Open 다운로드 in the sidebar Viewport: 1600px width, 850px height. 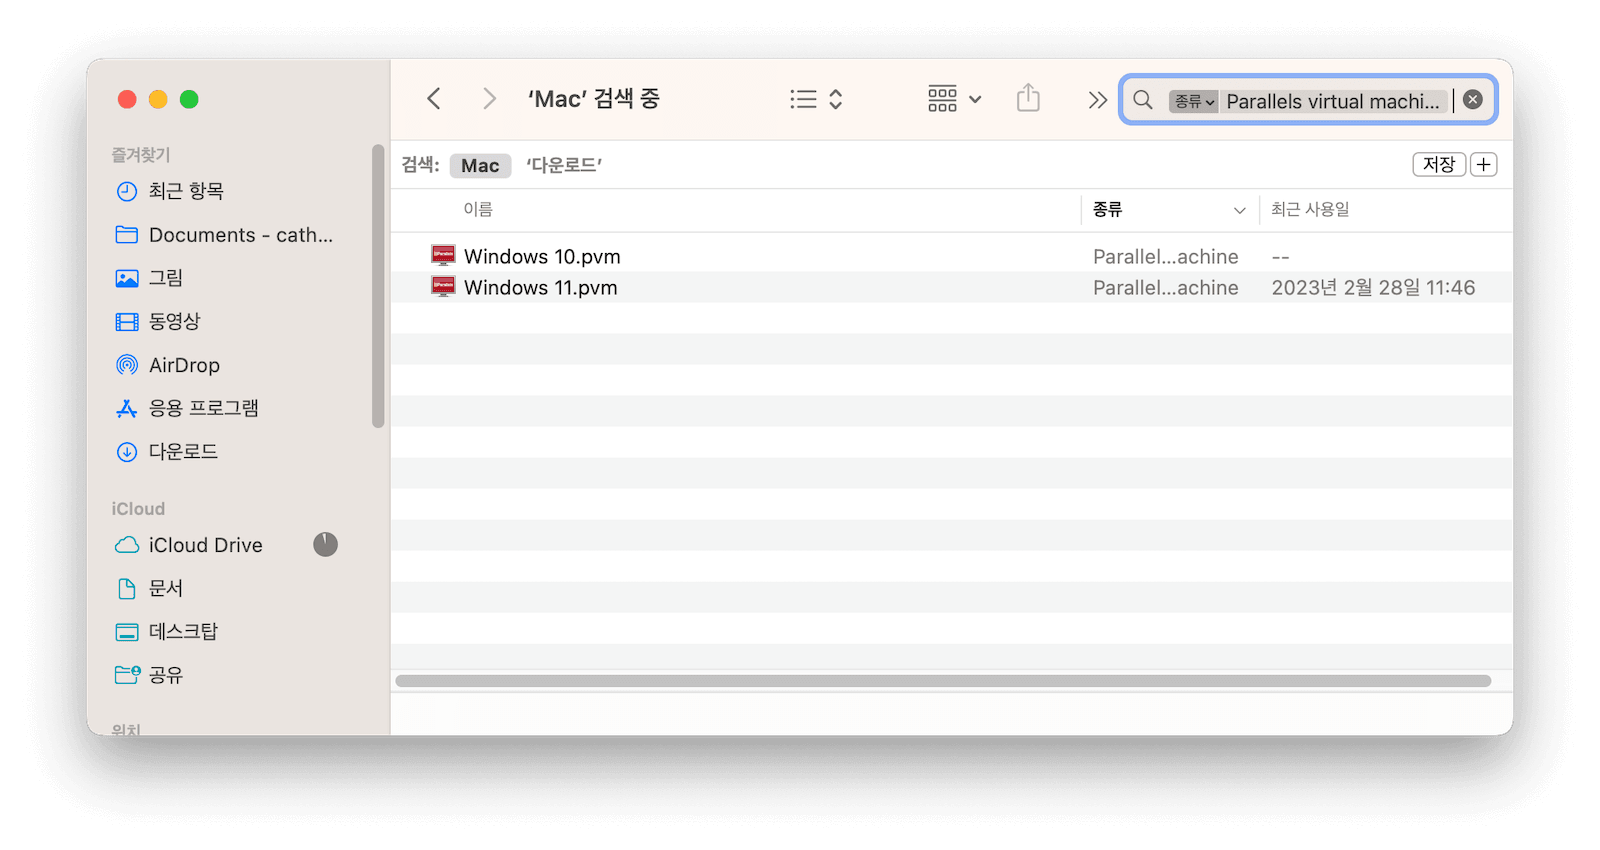click(183, 452)
